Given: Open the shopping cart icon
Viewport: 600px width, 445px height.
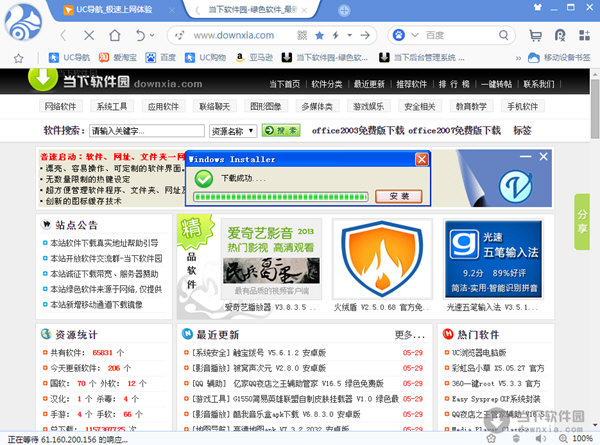Looking at the screenshot, I should pyautogui.click(x=535, y=35).
